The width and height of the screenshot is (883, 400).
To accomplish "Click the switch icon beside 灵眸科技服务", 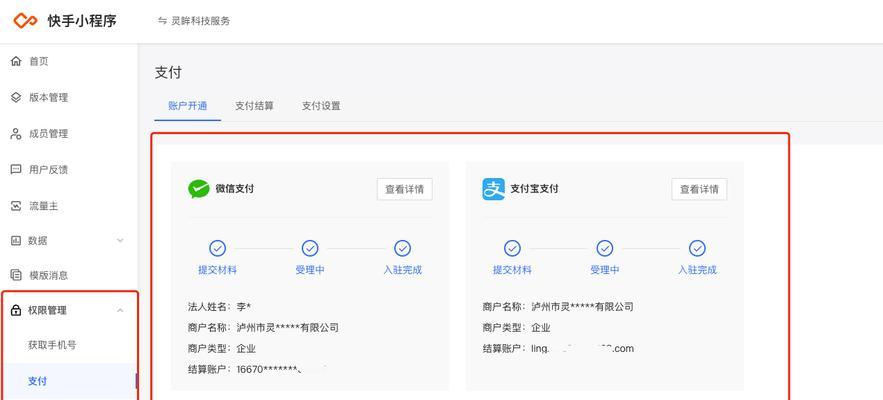I will point(162,21).
